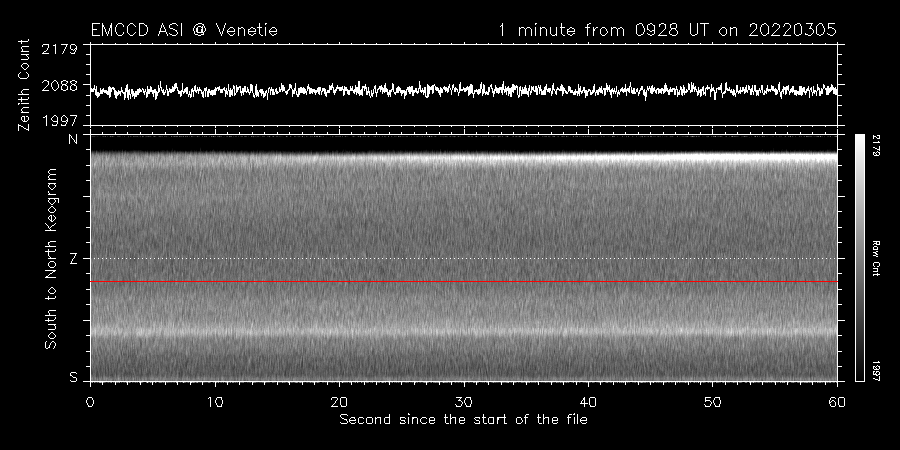Click the "South to North Keogram" axis label
Viewport: 900px width, 450px height.
51,258
